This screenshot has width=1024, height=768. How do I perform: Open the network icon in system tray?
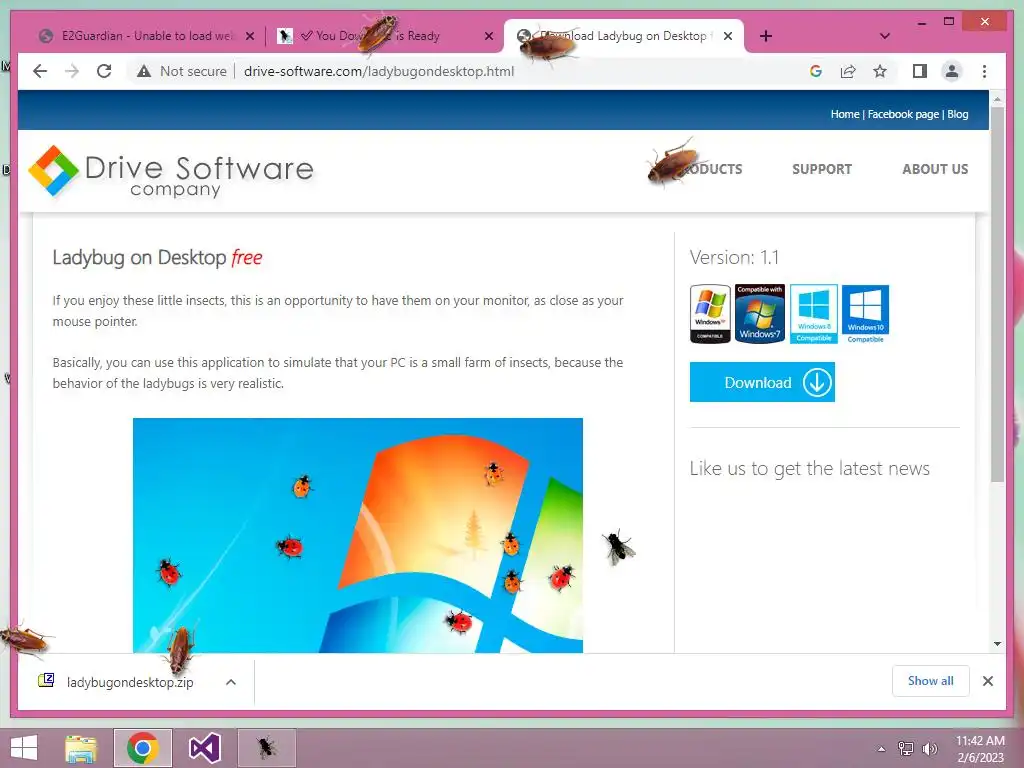click(x=906, y=749)
